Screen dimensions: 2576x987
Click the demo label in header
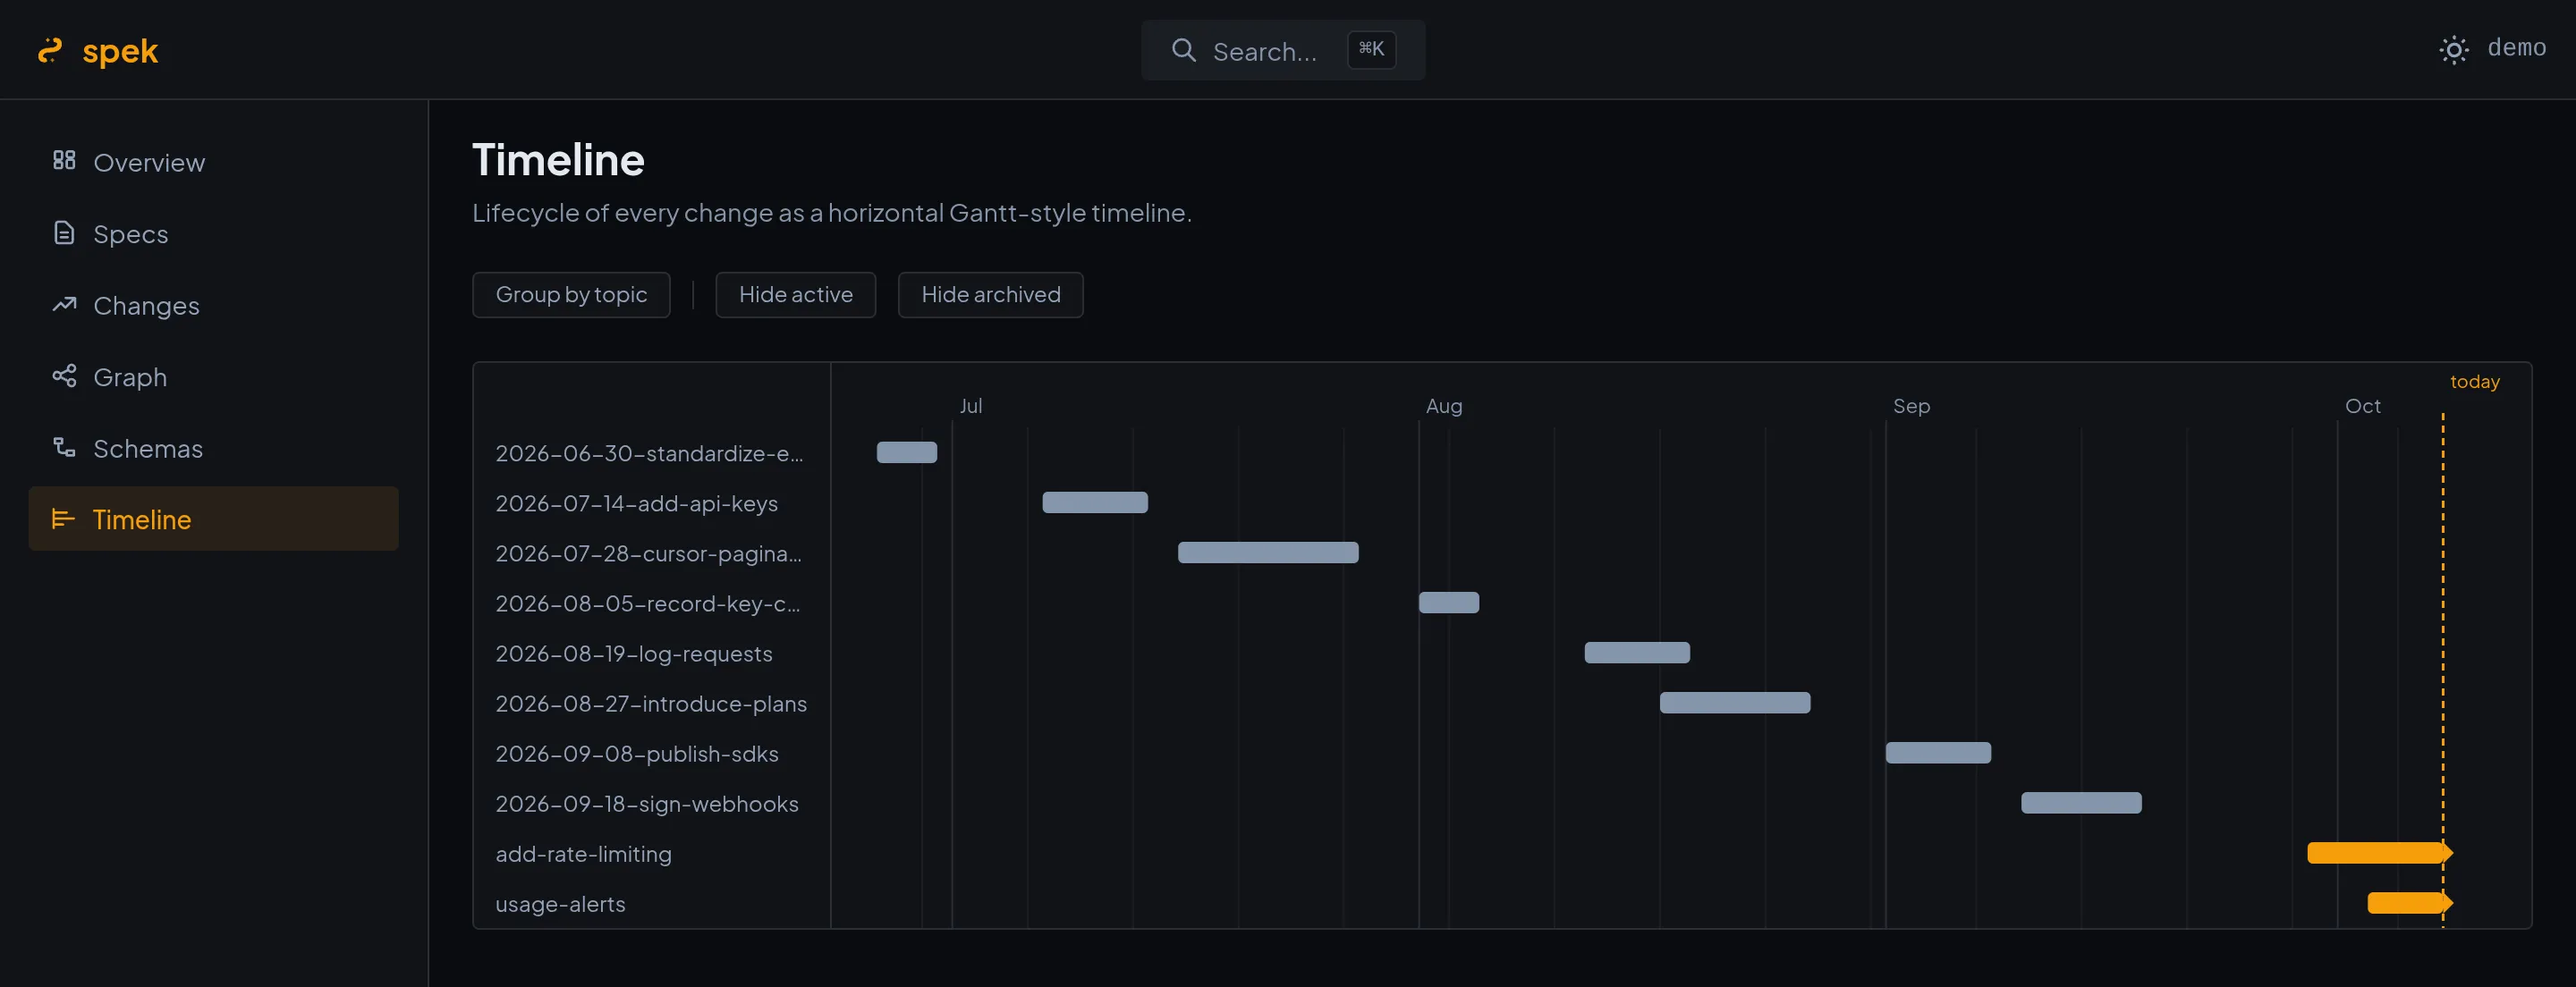tap(2516, 48)
